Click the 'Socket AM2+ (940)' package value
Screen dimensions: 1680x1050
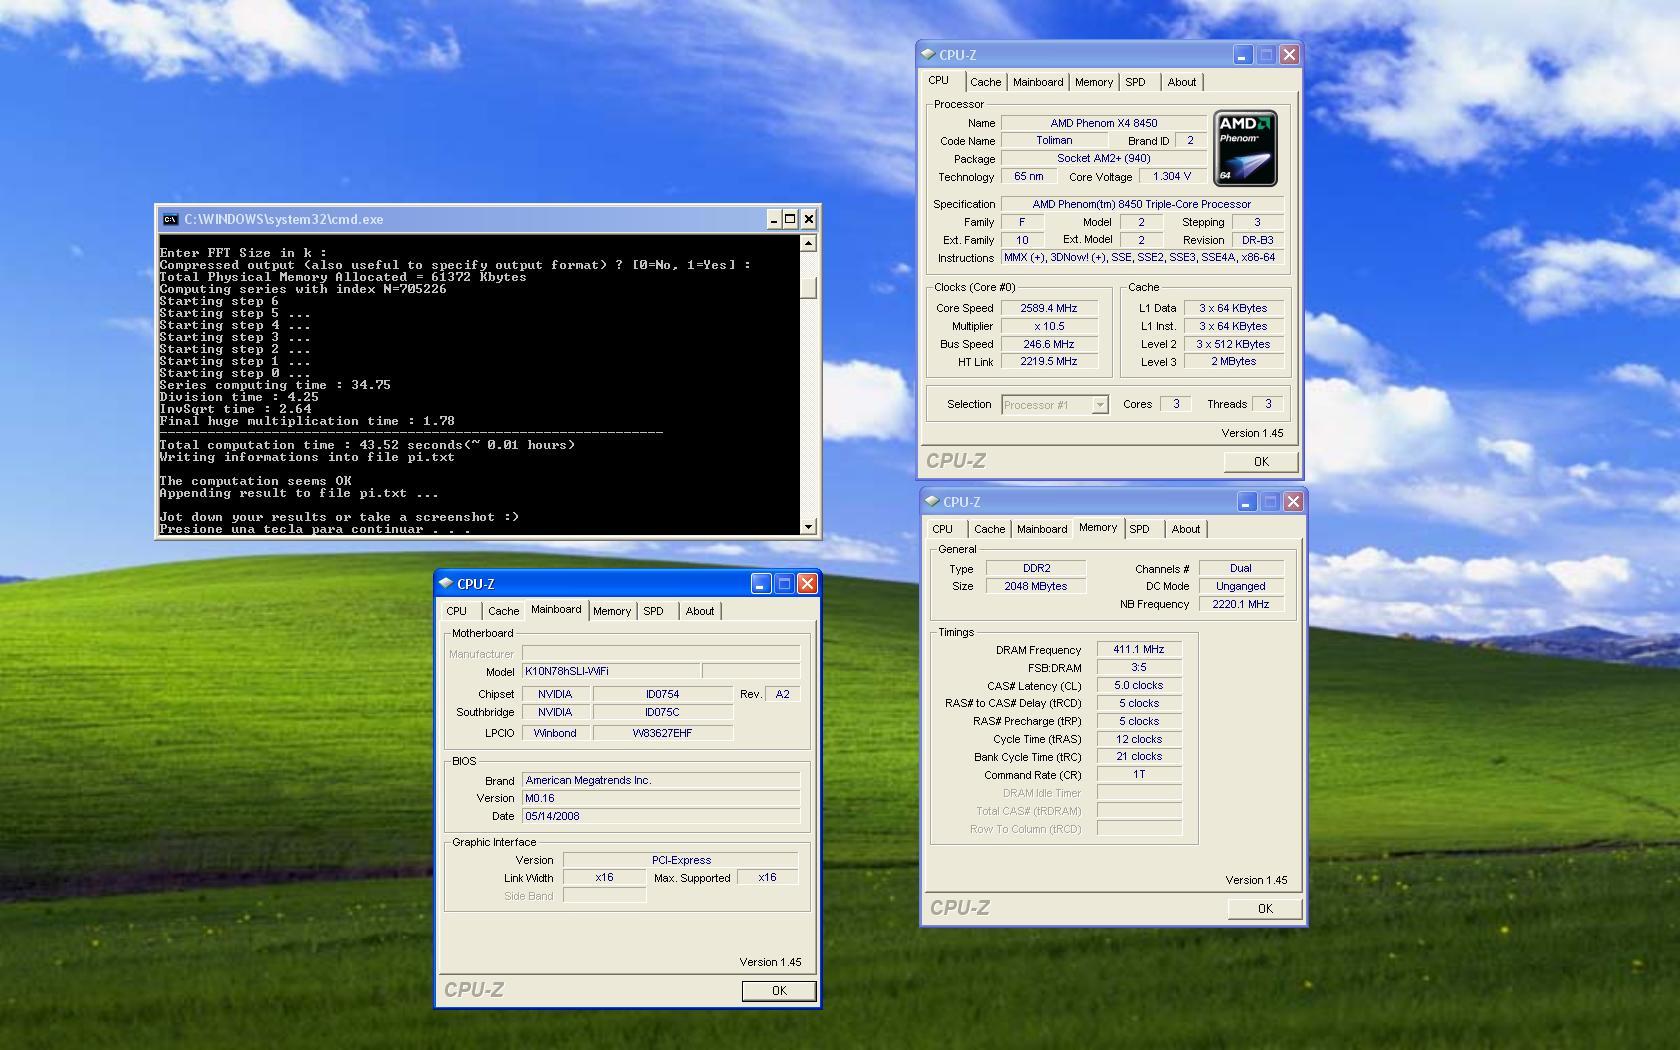(1104, 158)
